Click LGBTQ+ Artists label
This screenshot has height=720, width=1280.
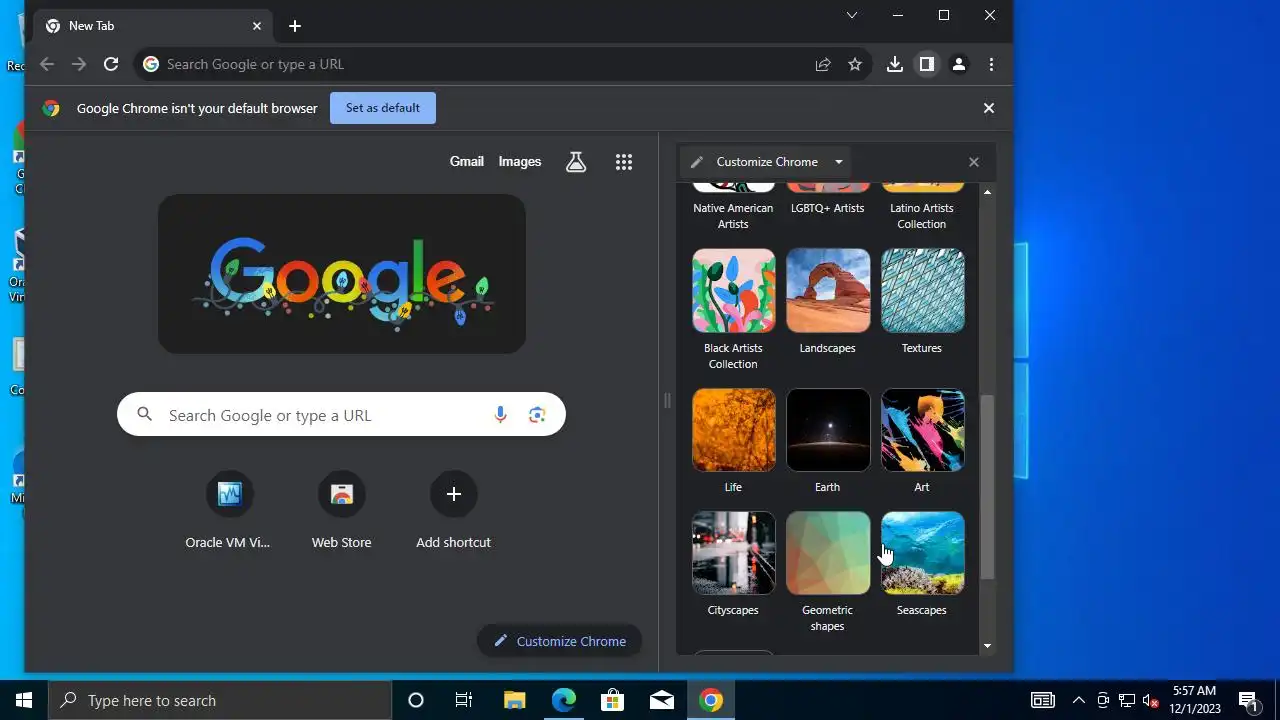pos(828,208)
